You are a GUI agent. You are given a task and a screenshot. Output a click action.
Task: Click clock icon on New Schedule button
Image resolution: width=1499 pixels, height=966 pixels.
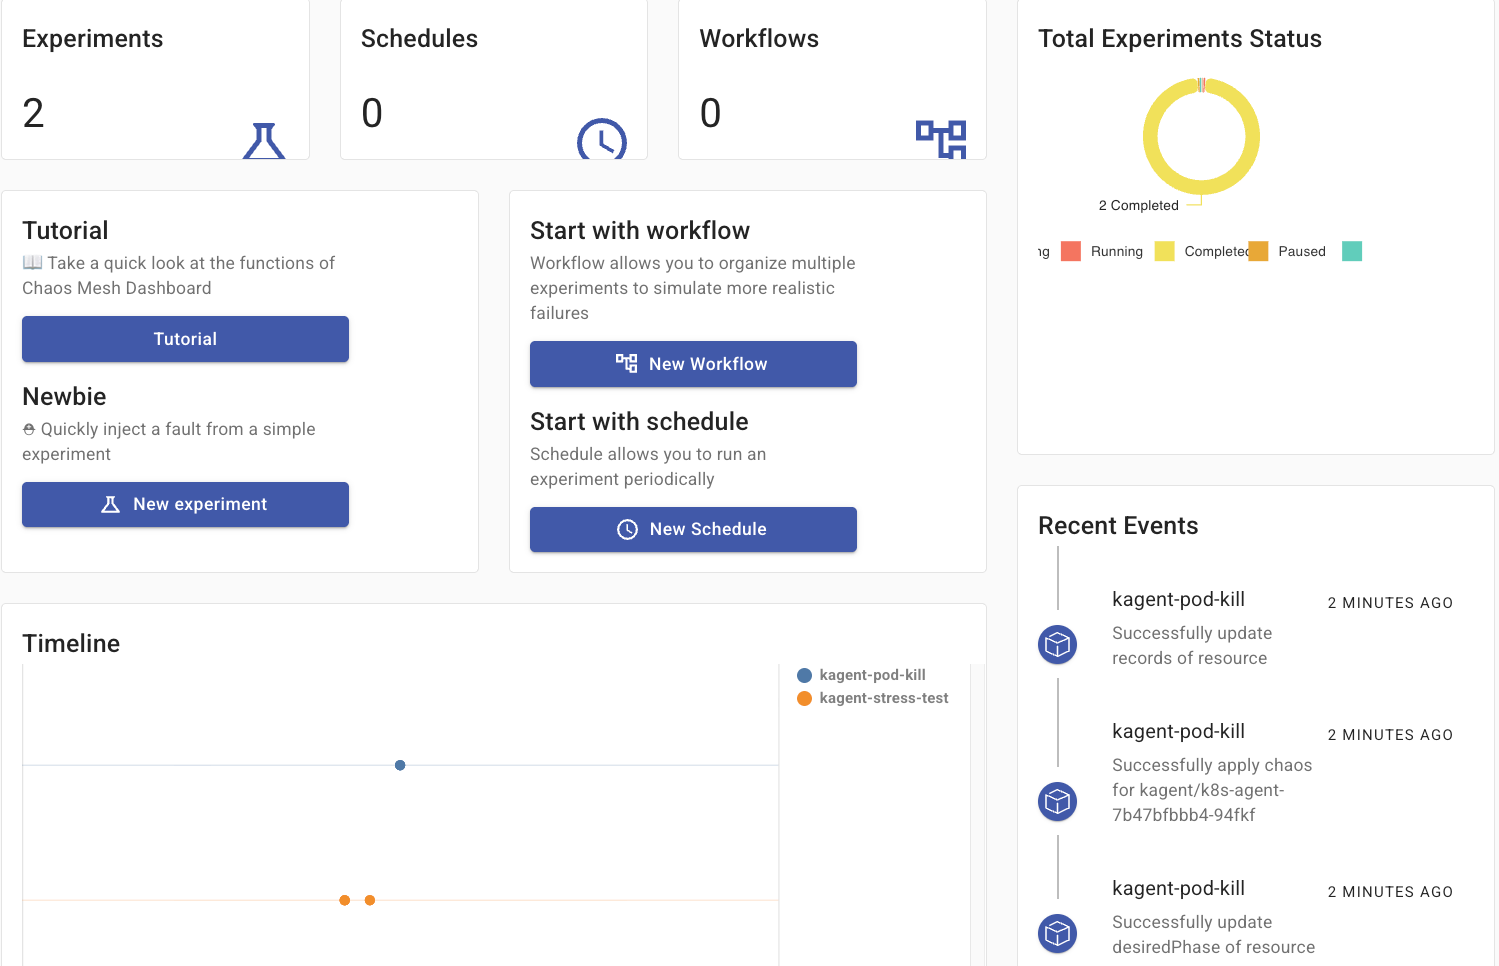627,530
